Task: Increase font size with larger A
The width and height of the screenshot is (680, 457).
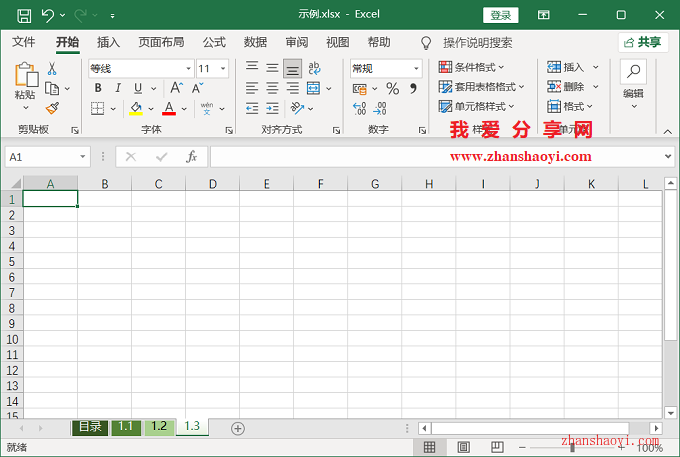Action: click(x=176, y=88)
